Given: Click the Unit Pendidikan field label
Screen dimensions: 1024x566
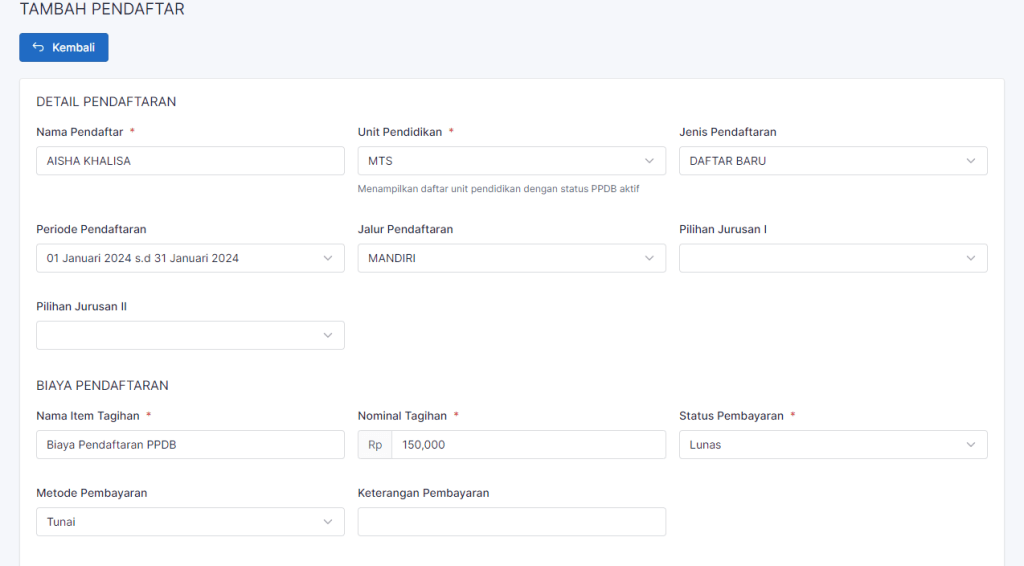Looking at the screenshot, I should tap(399, 132).
